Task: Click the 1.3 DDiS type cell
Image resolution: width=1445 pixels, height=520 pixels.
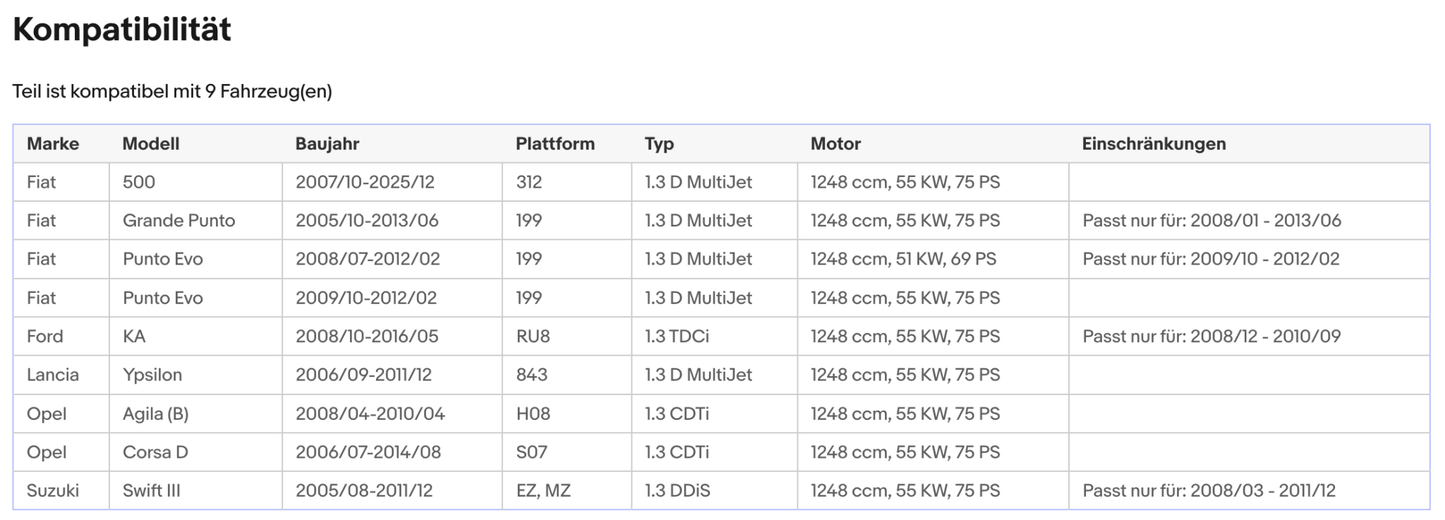Action: (x=677, y=491)
